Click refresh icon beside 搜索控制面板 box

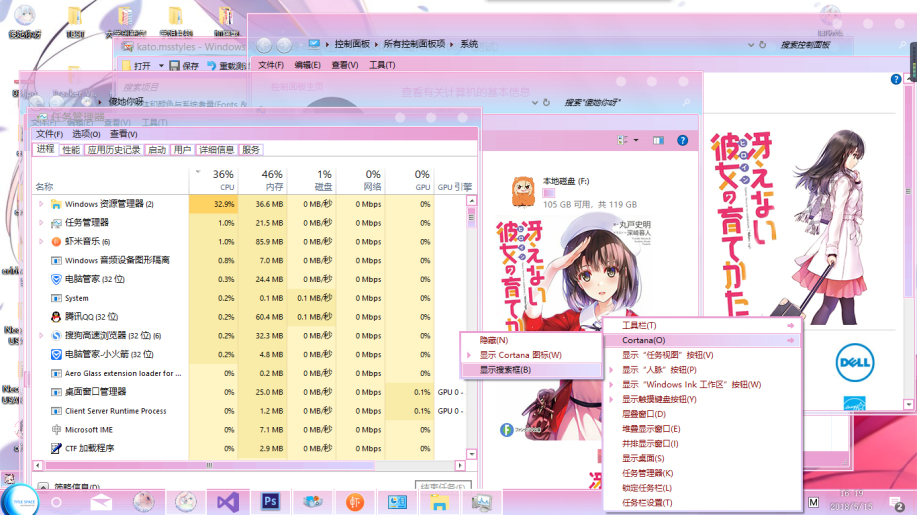(763, 44)
